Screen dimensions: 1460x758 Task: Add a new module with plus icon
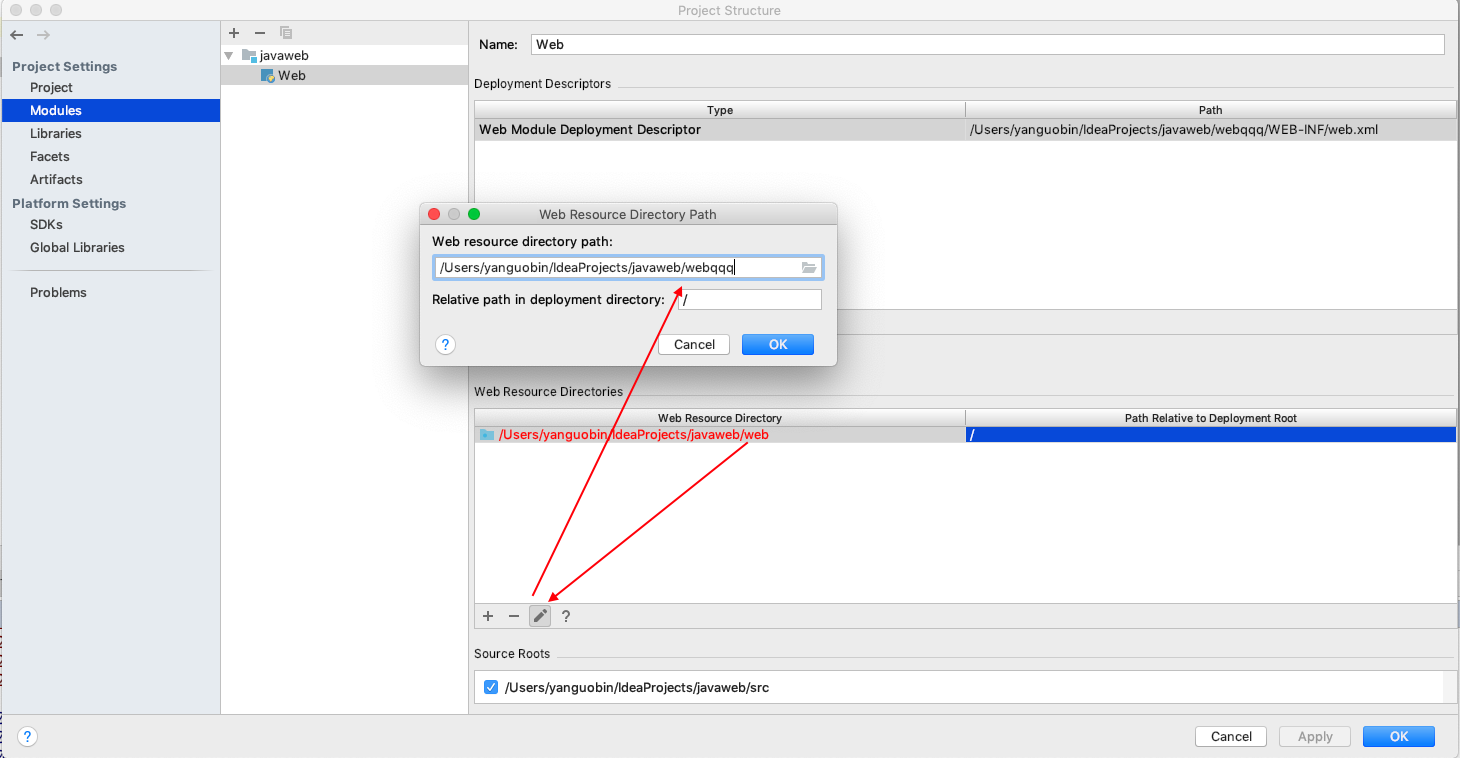[x=234, y=33]
